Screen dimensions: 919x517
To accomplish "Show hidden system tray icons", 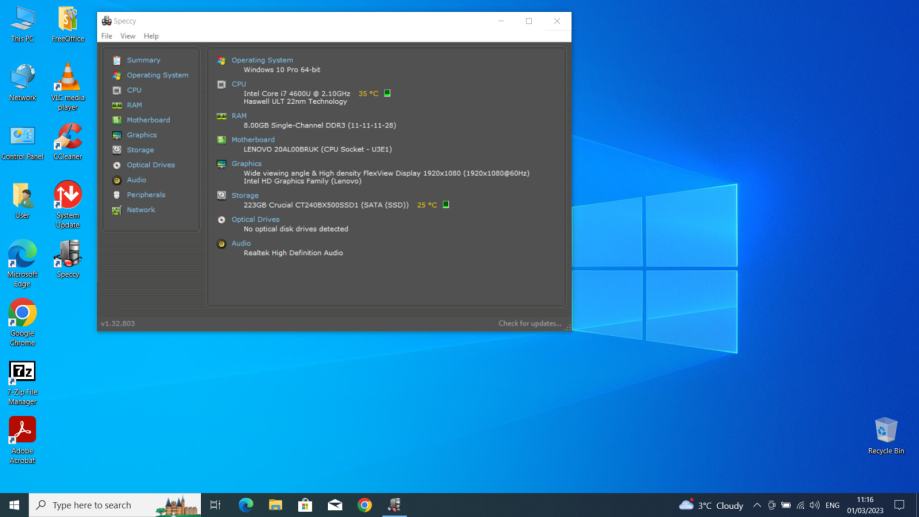I will pyautogui.click(x=757, y=506).
